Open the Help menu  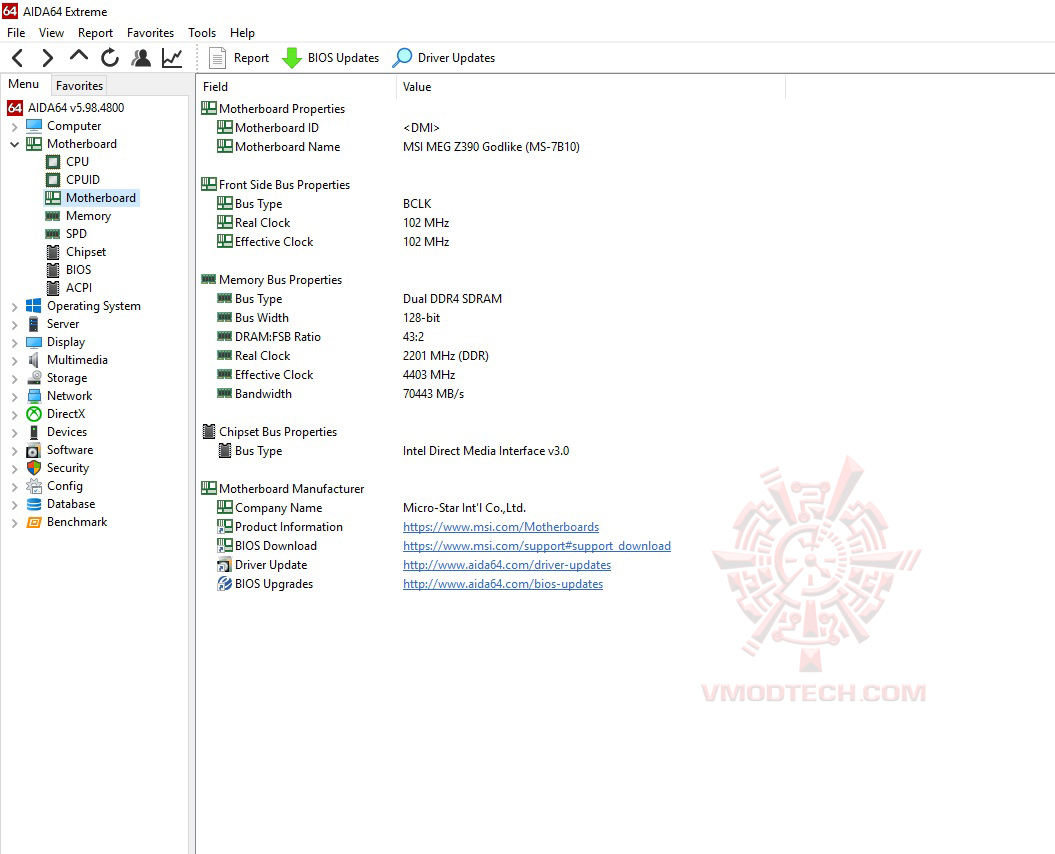pos(242,33)
